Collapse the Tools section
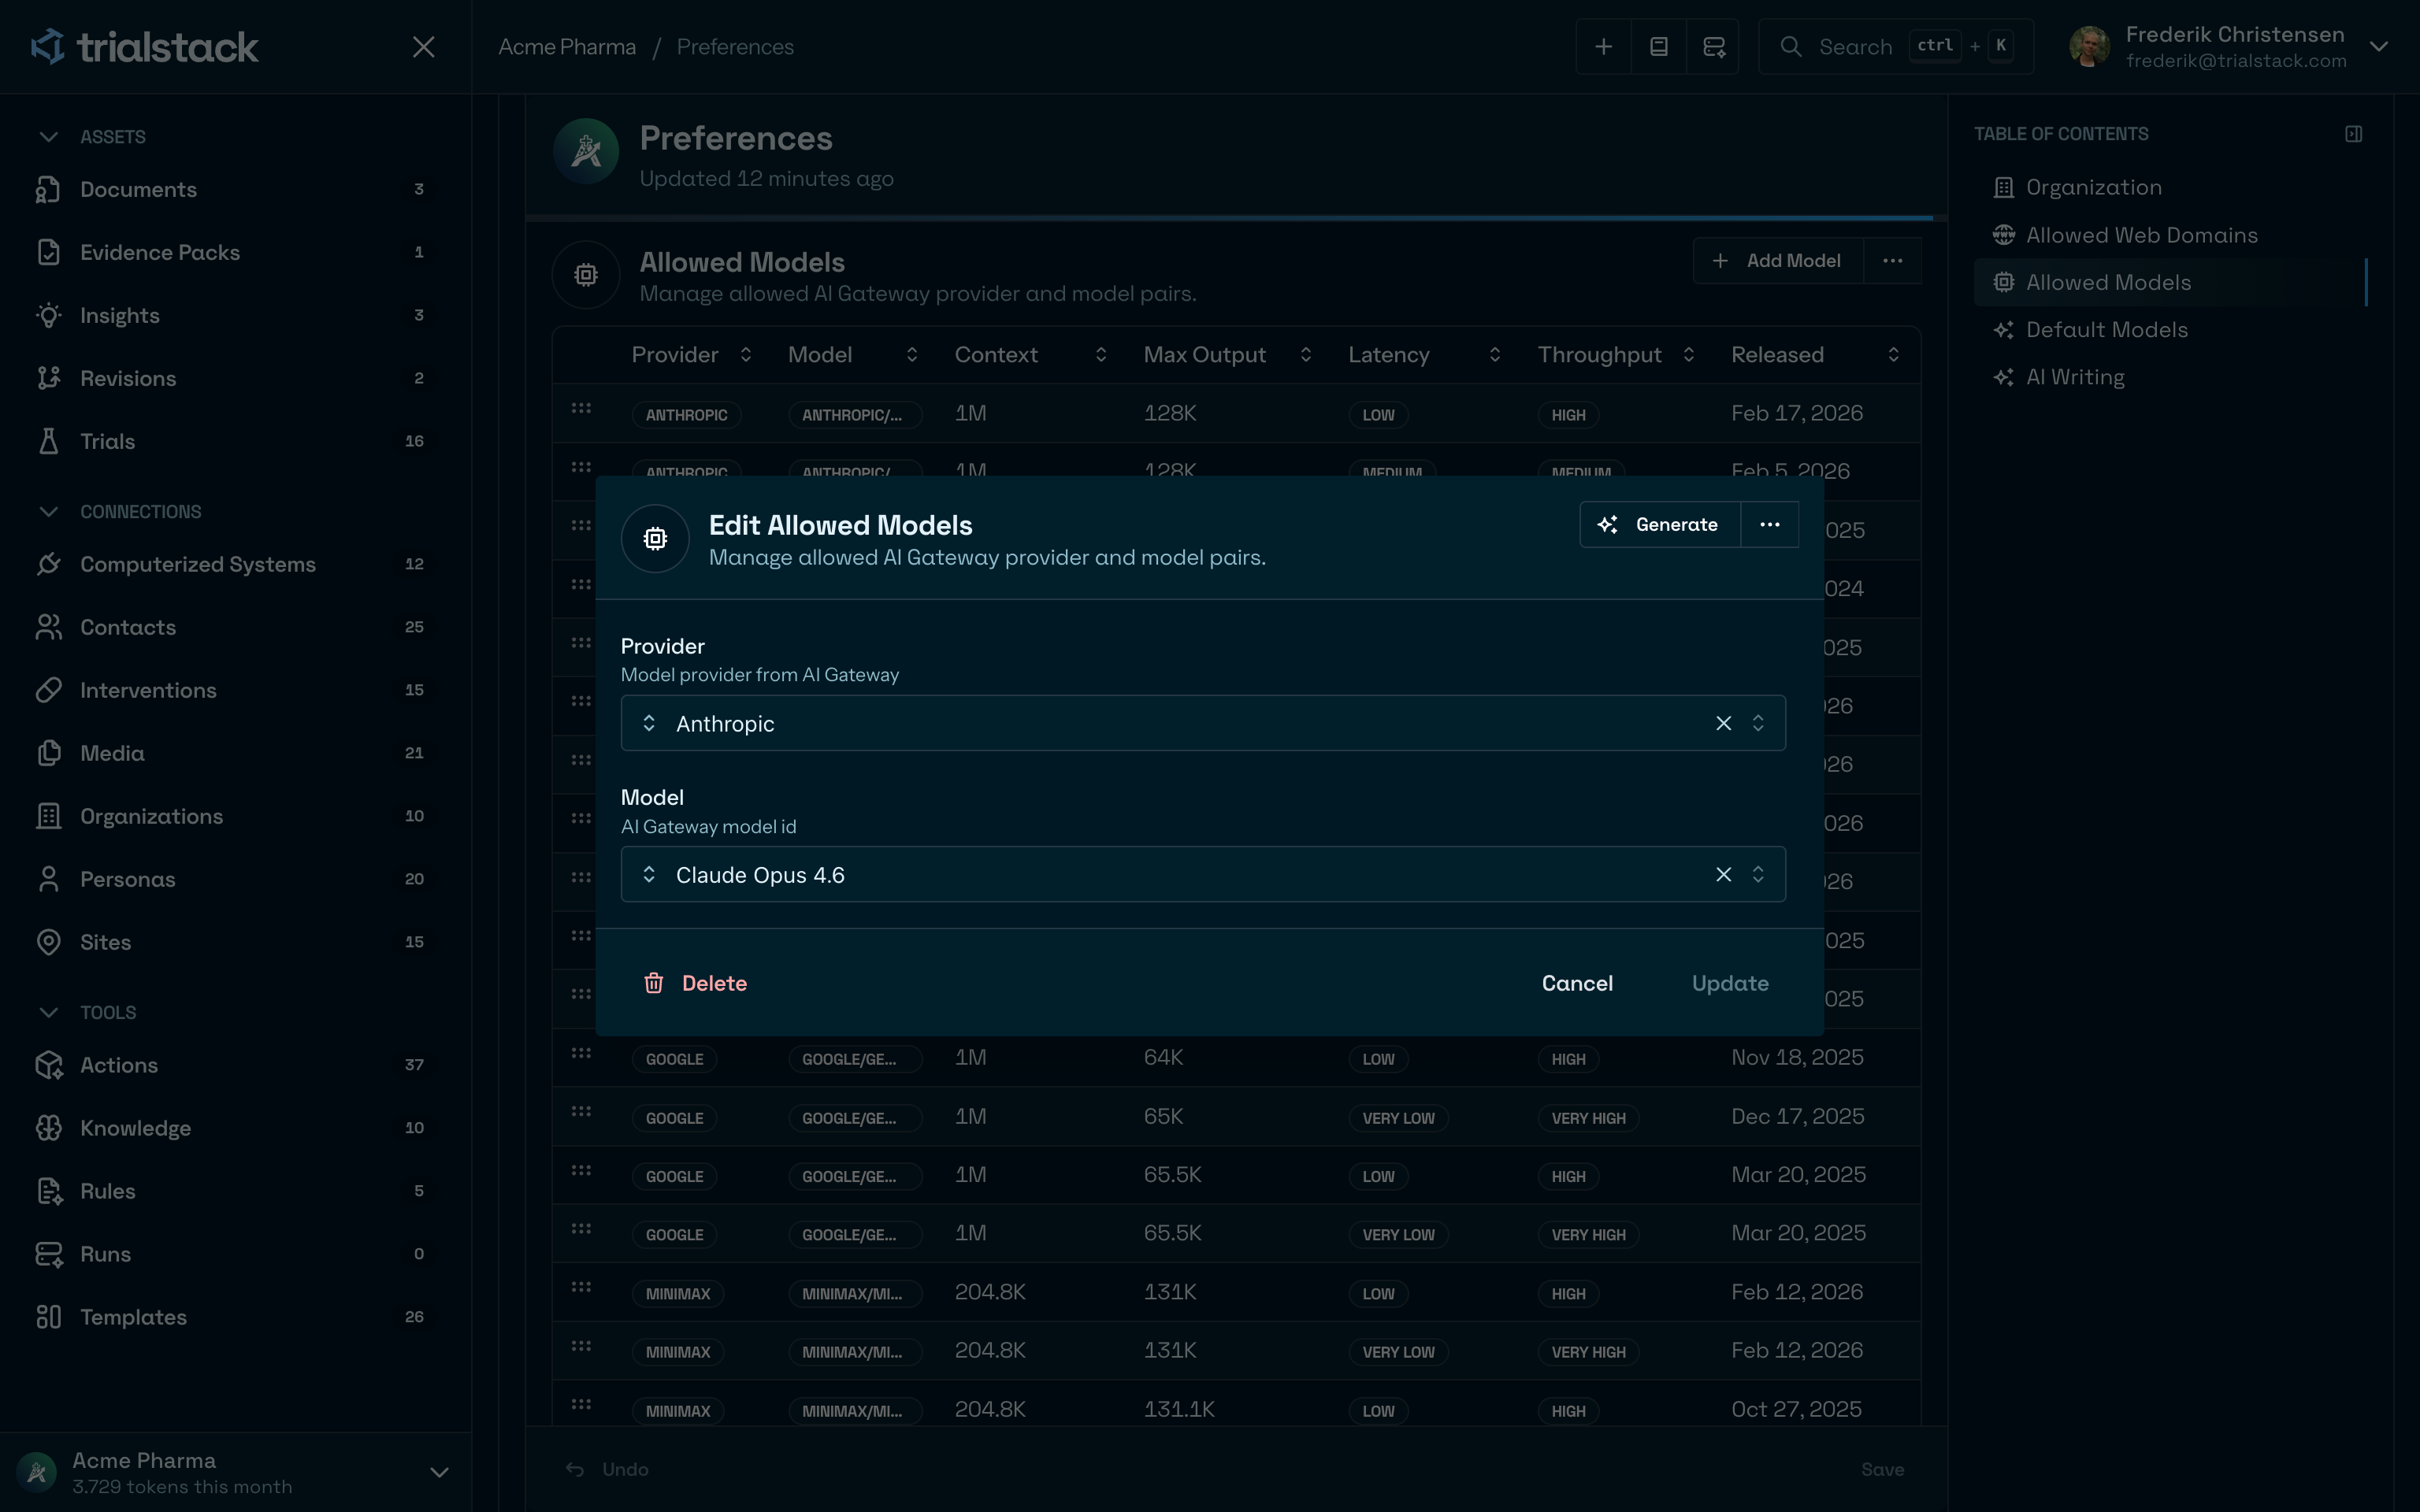This screenshot has height=1512, width=2420. click(x=48, y=1013)
